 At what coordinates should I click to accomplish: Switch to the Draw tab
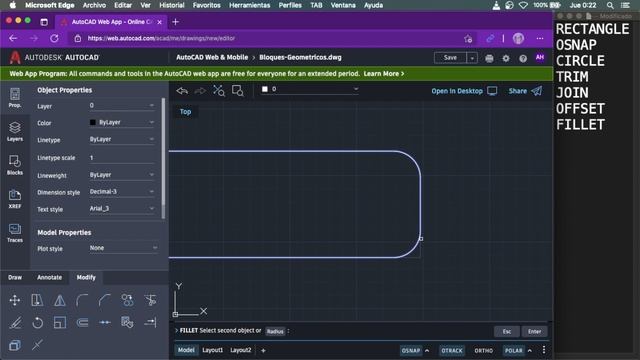tap(15, 278)
